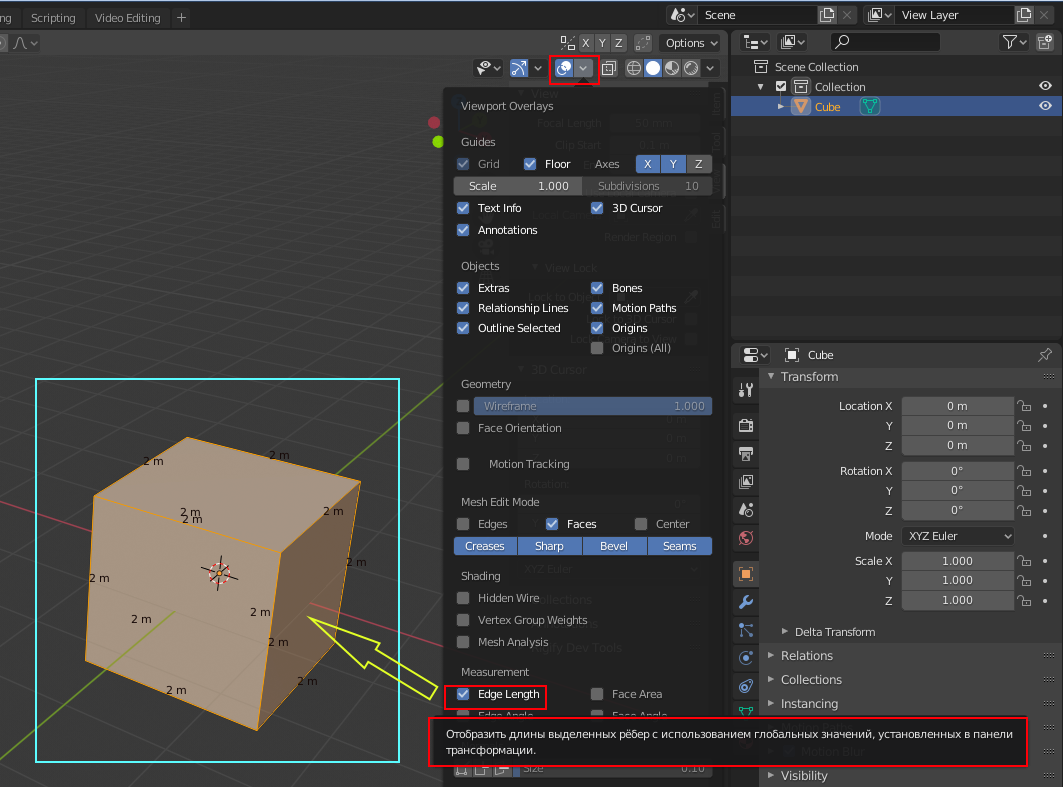The width and height of the screenshot is (1063, 787).
Task: Enable the Face Orientation overlay
Action: (x=463, y=428)
